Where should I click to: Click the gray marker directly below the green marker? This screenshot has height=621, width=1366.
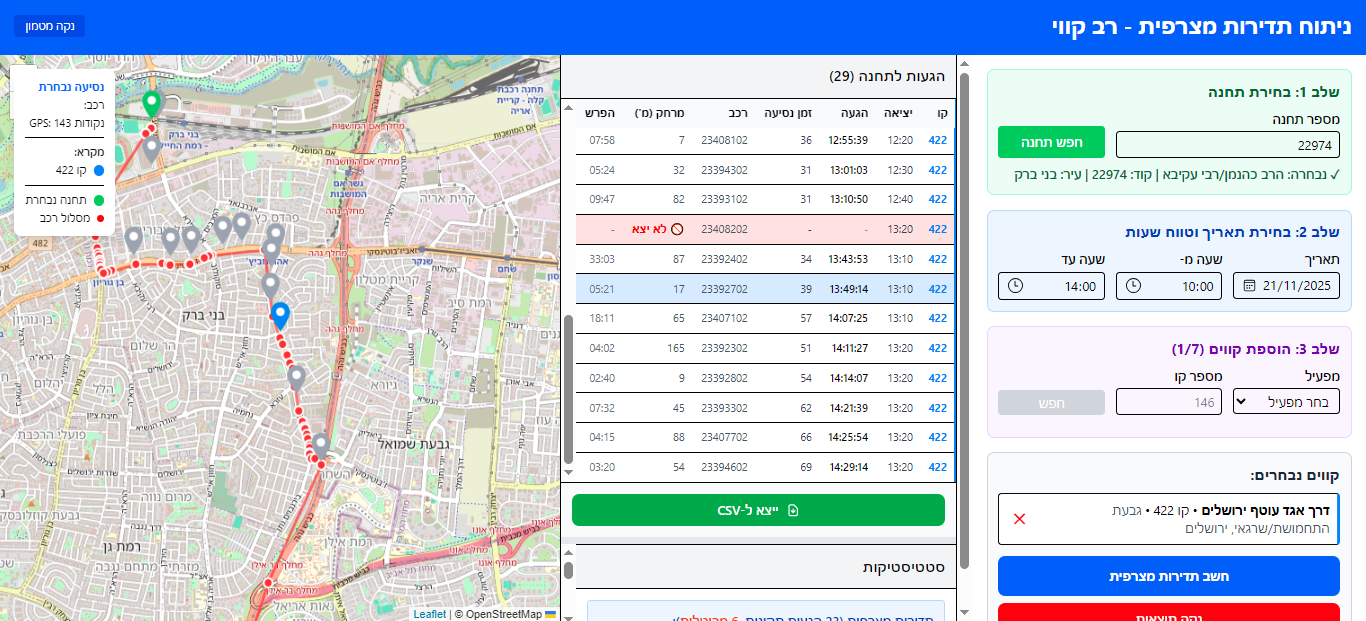point(151,149)
